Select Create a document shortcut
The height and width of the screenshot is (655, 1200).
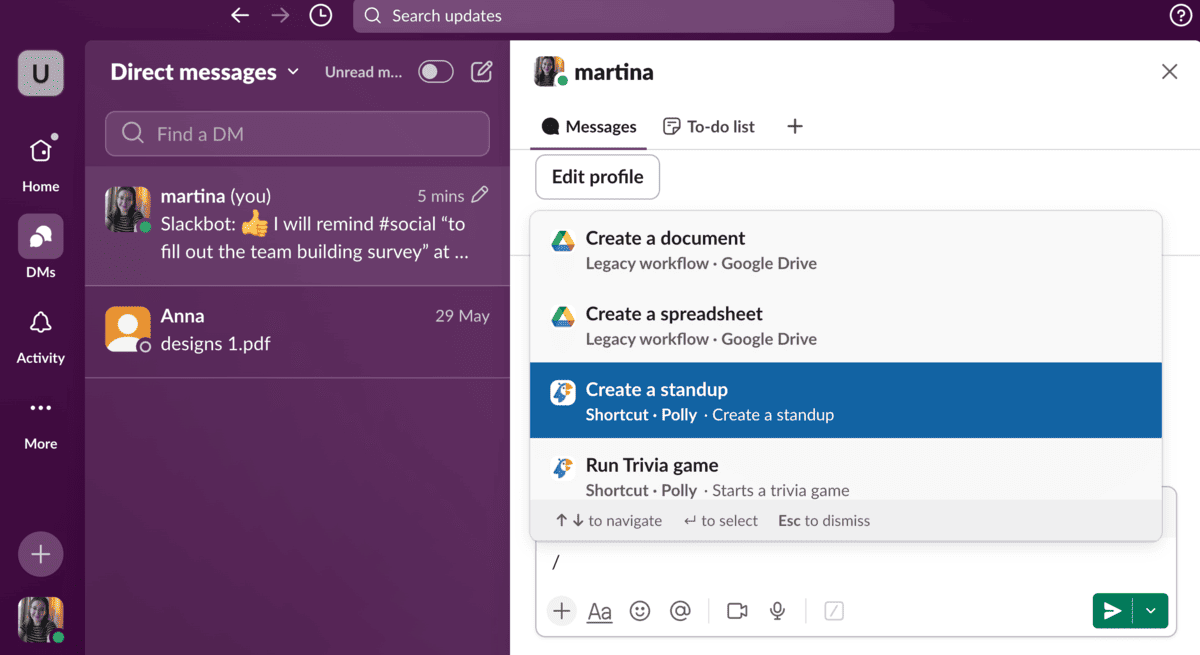click(x=846, y=250)
